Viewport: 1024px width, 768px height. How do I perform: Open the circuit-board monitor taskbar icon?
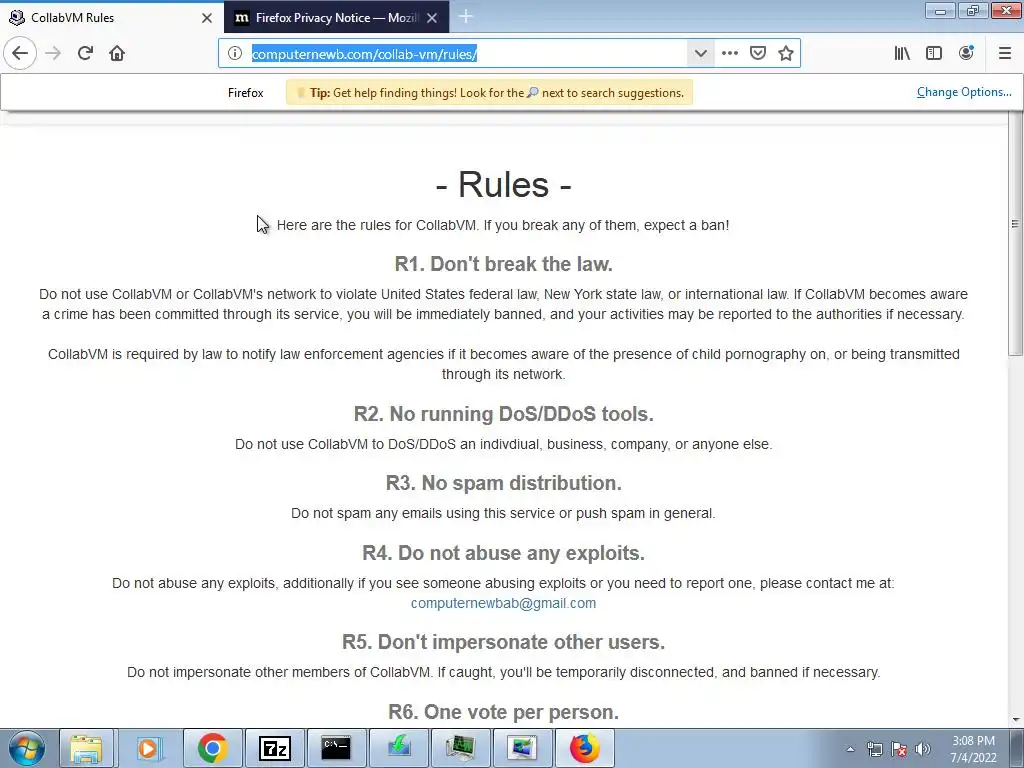(460, 748)
